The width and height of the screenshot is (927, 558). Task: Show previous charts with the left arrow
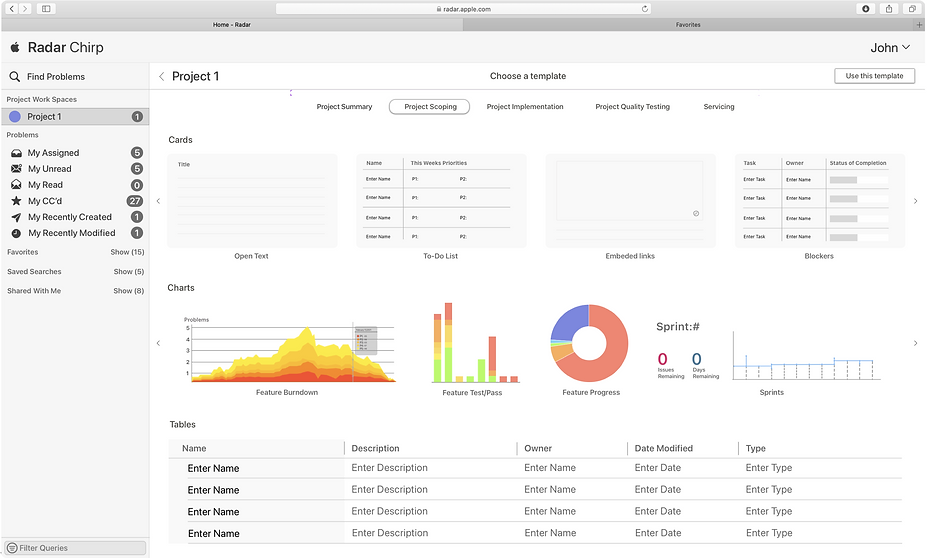(x=158, y=343)
